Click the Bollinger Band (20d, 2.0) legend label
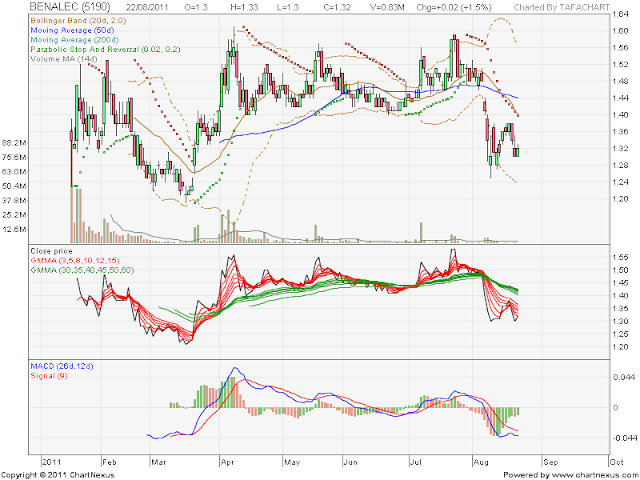The image size is (640, 480). click(78, 20)
